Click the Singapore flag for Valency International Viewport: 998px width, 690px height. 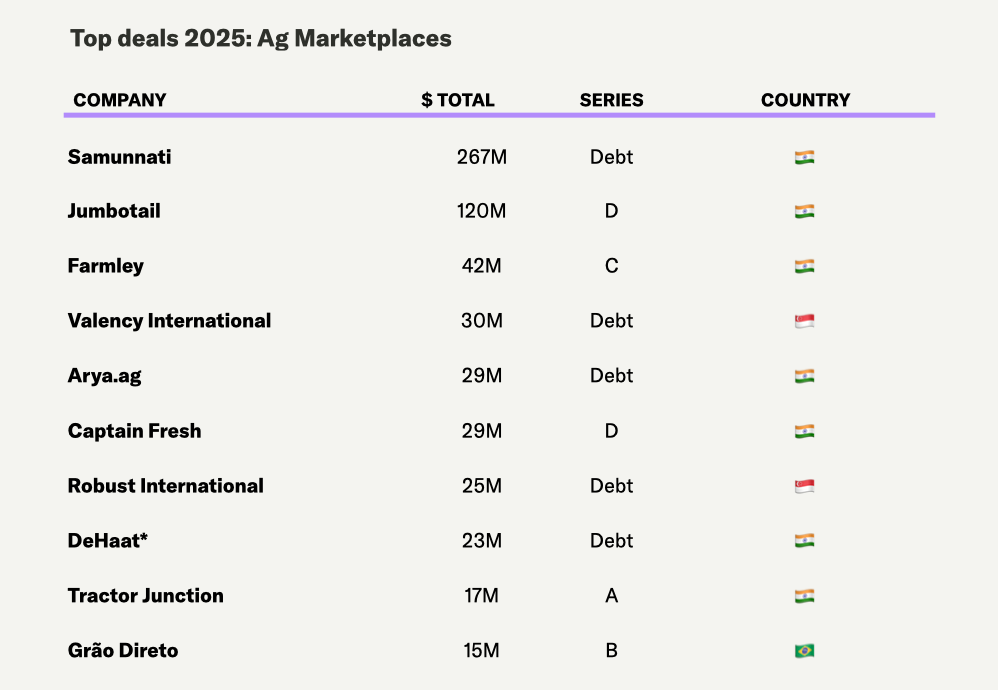tap(804, 321)
